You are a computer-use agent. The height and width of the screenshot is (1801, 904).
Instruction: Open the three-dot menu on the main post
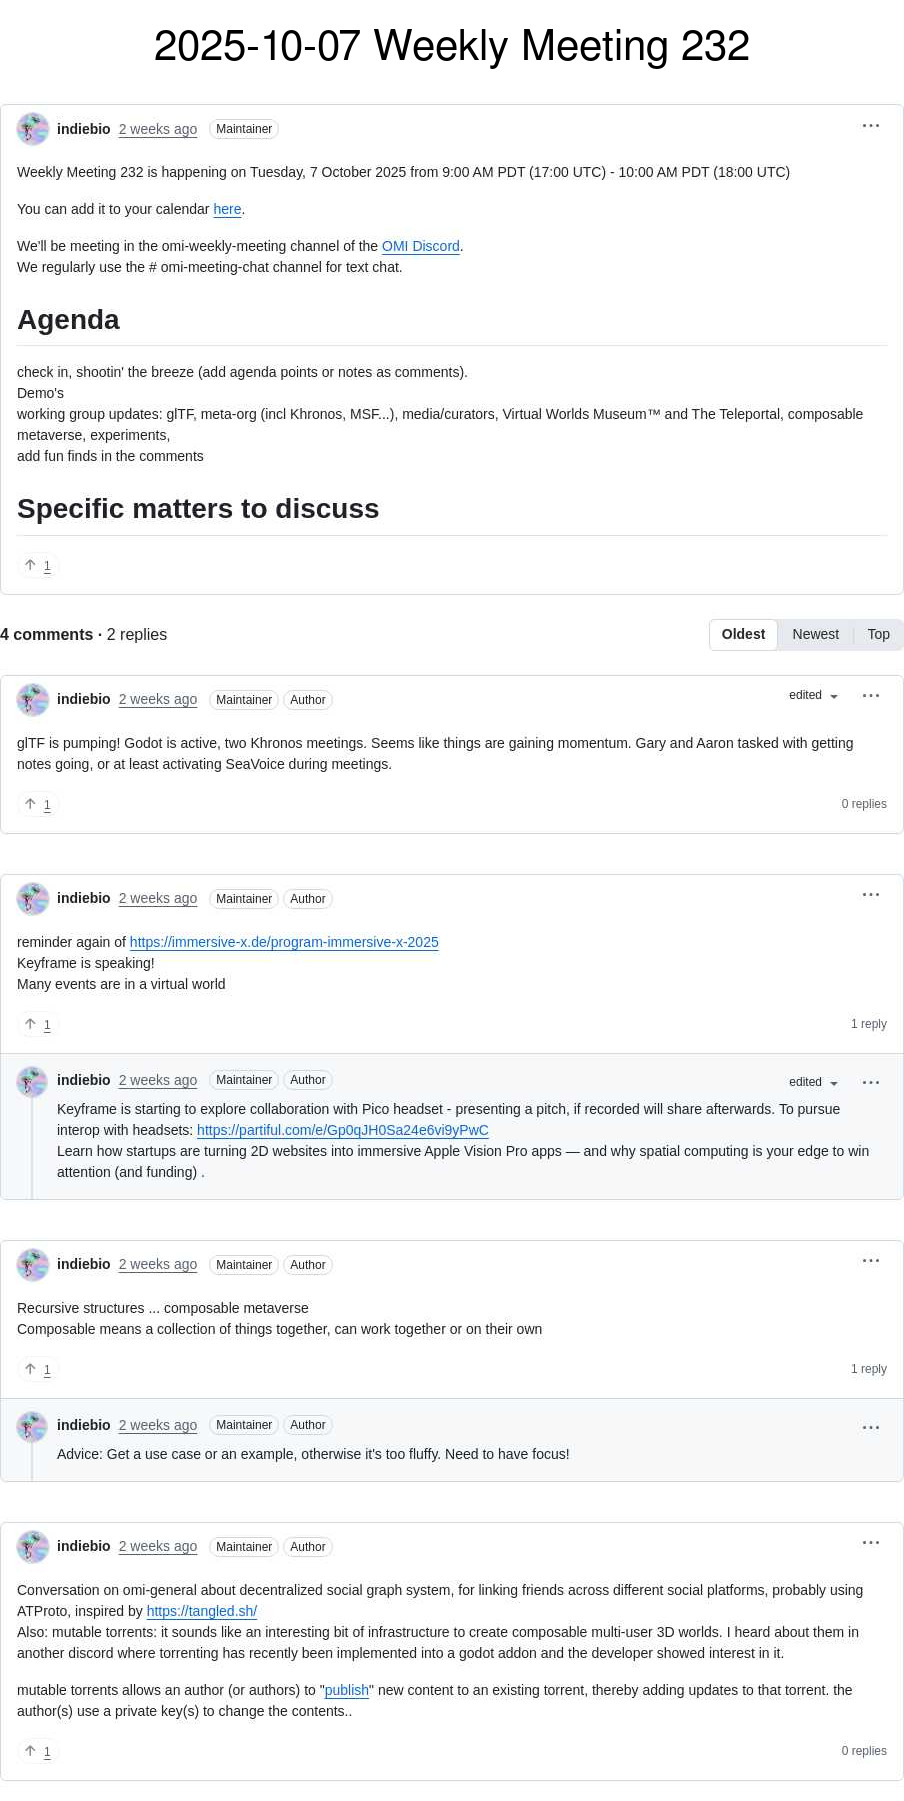pyautogui.click(x=870, y=126)
